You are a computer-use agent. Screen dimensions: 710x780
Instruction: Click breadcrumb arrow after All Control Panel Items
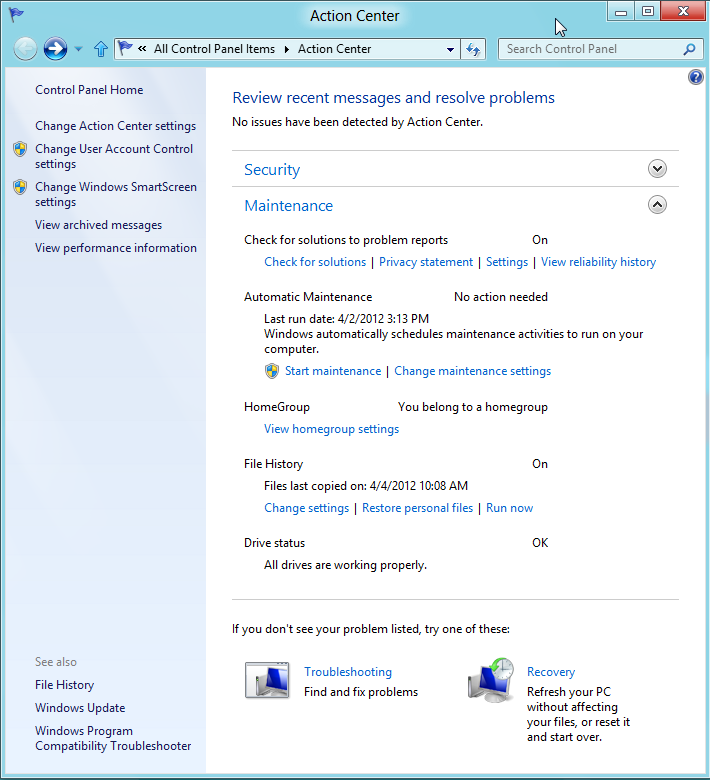tap(287, 49)
